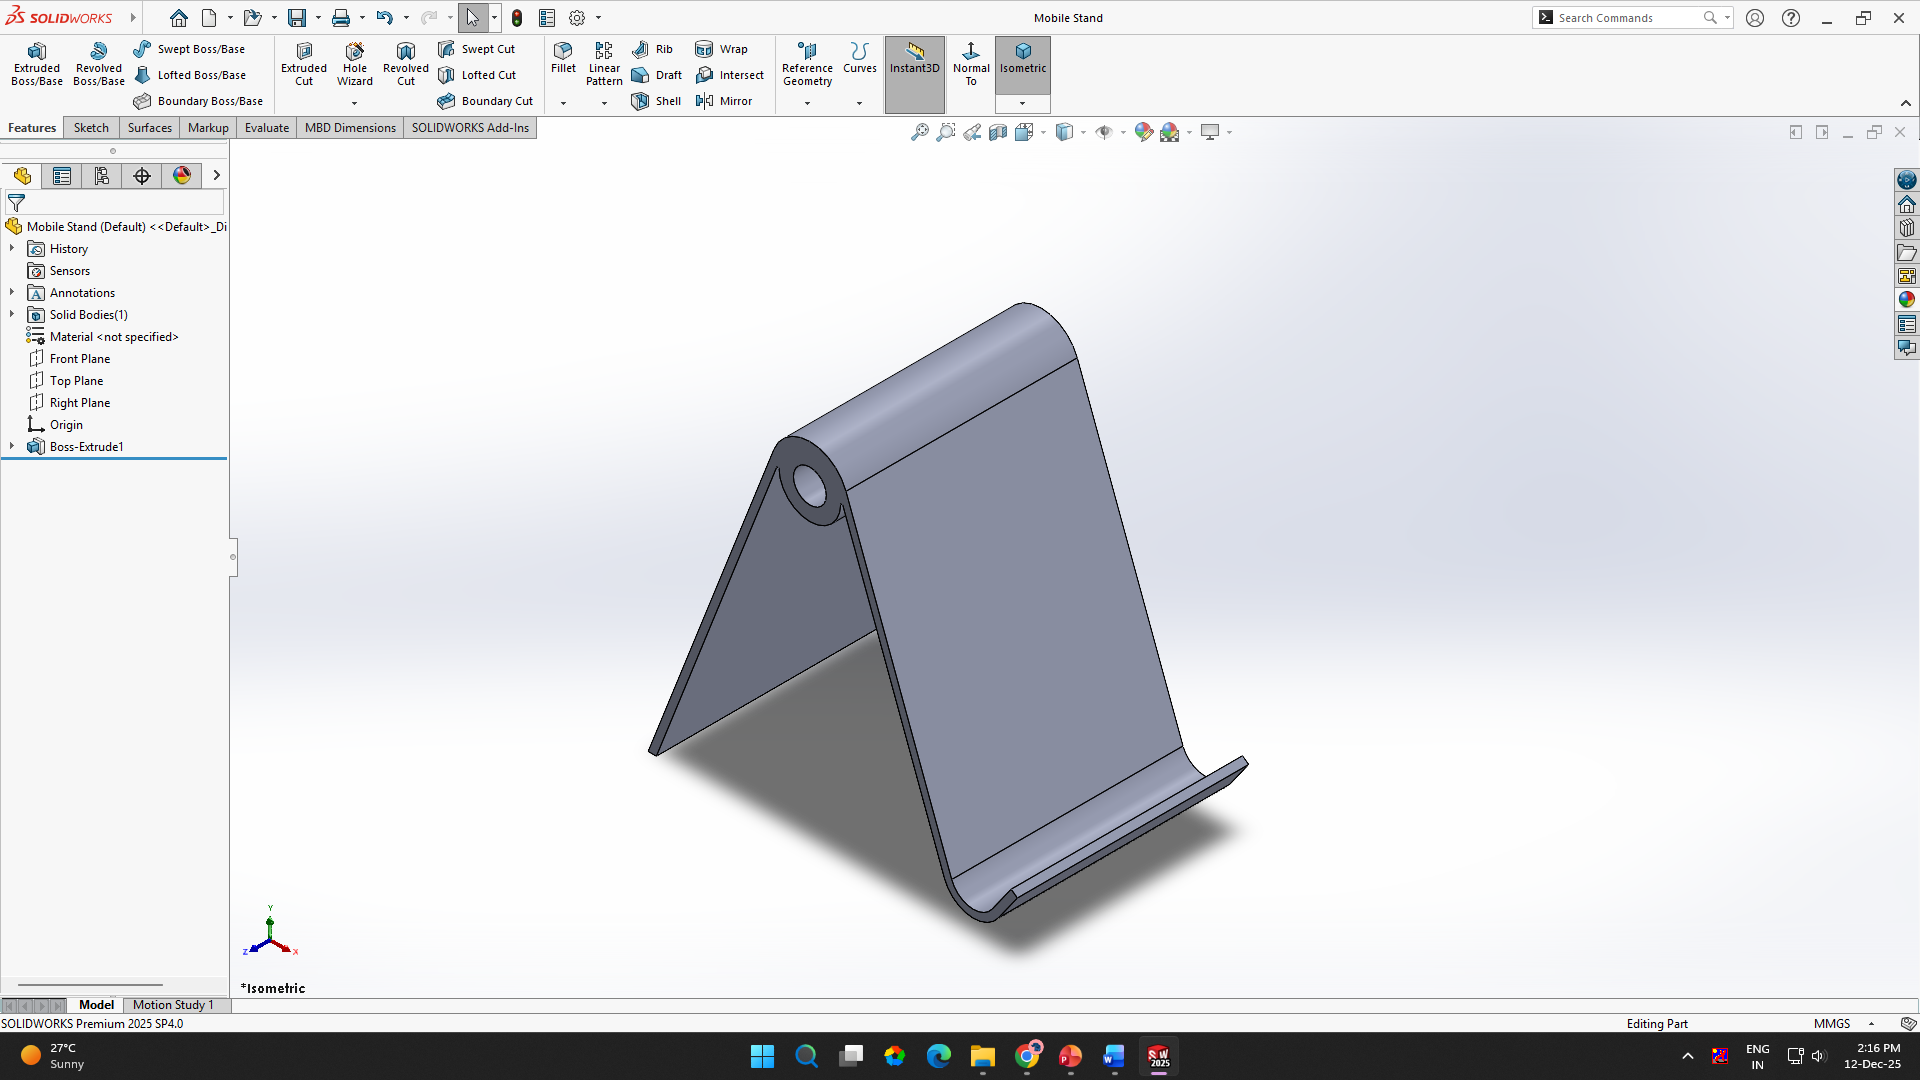1920x1080 pixels.
Task: Mirror the selected feature
Action: pos(723,101)
